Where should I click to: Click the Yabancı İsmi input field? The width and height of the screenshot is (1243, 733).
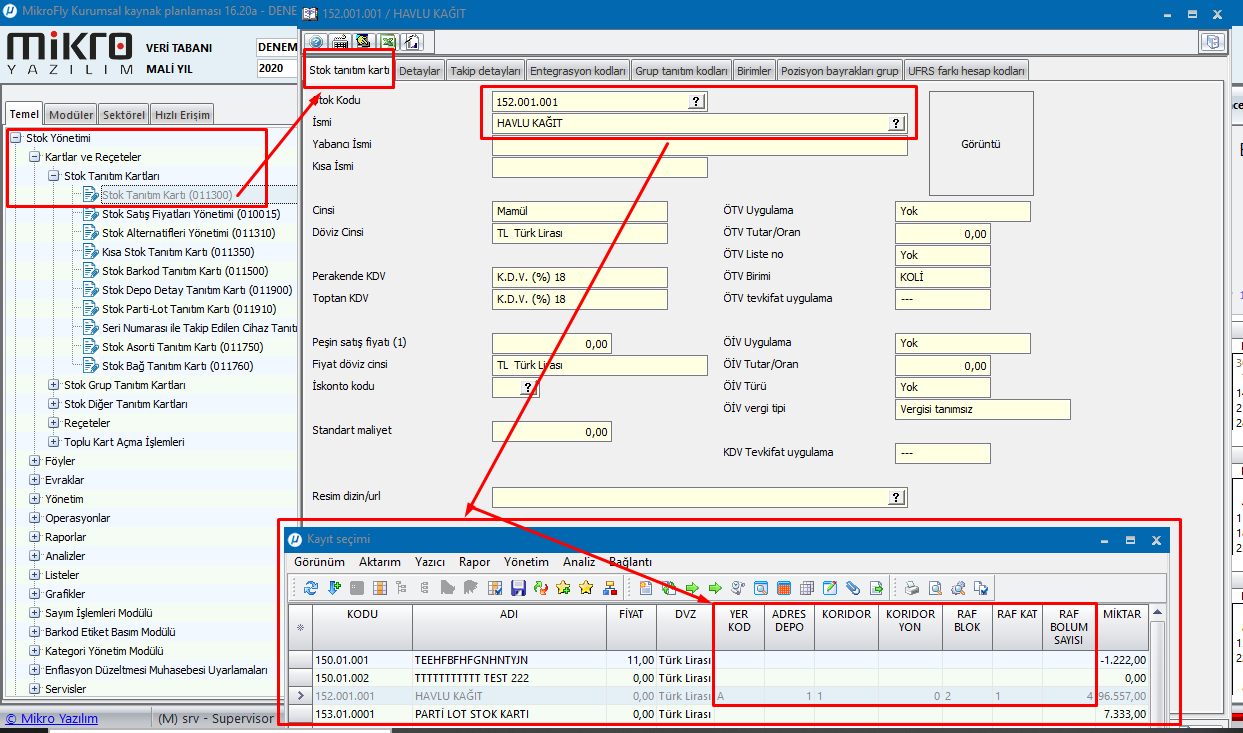coord(699,145)
